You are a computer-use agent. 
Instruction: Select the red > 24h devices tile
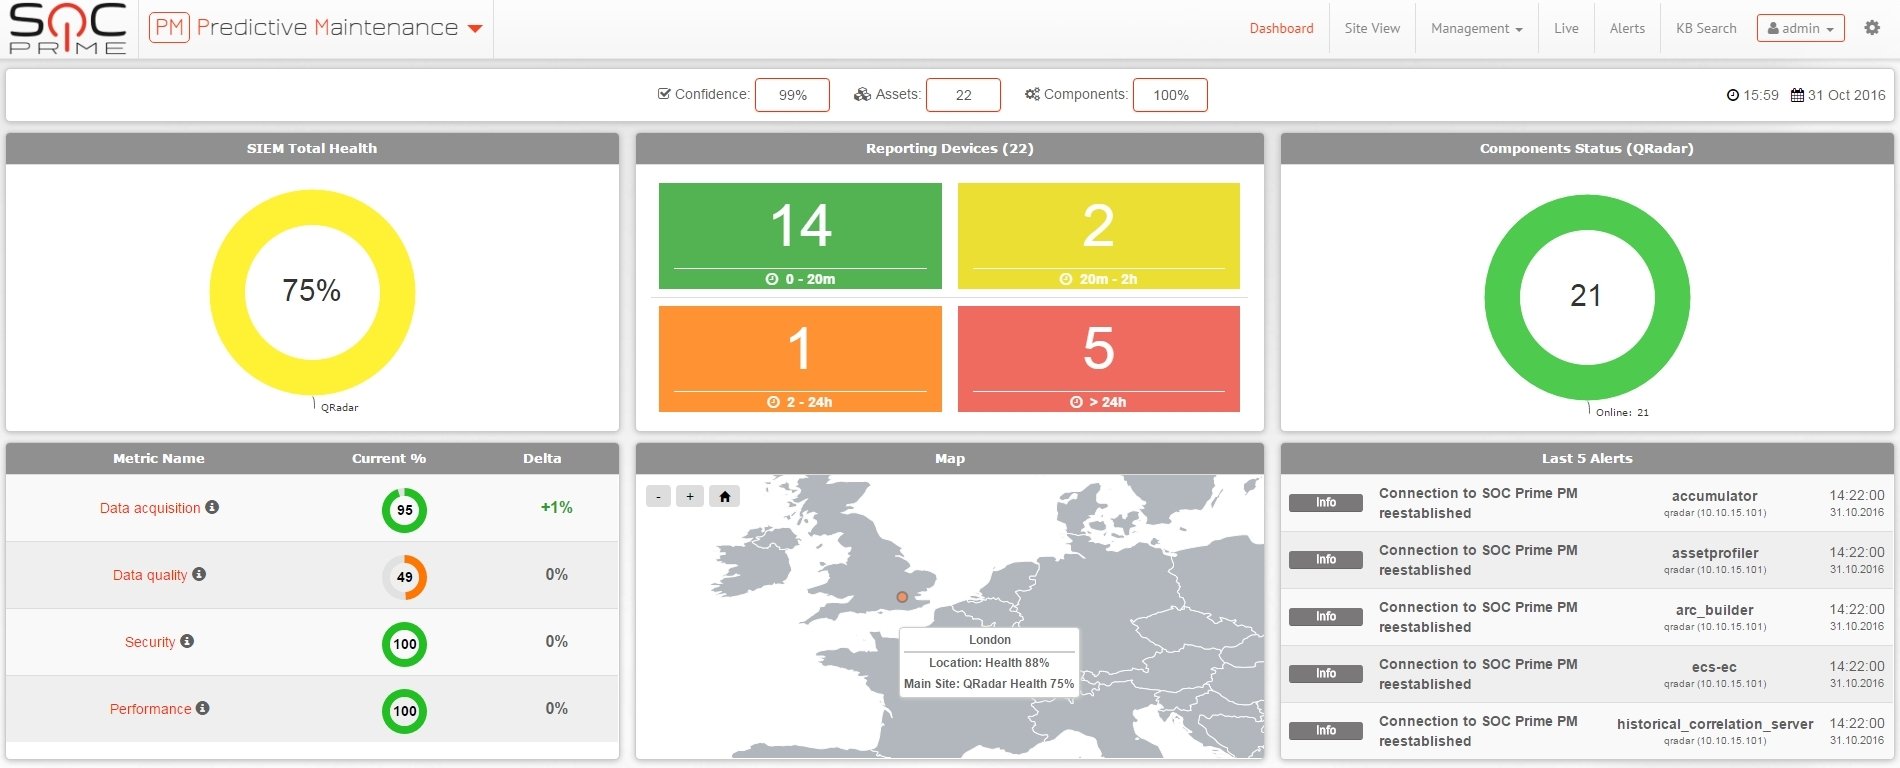coord(1099,359)
